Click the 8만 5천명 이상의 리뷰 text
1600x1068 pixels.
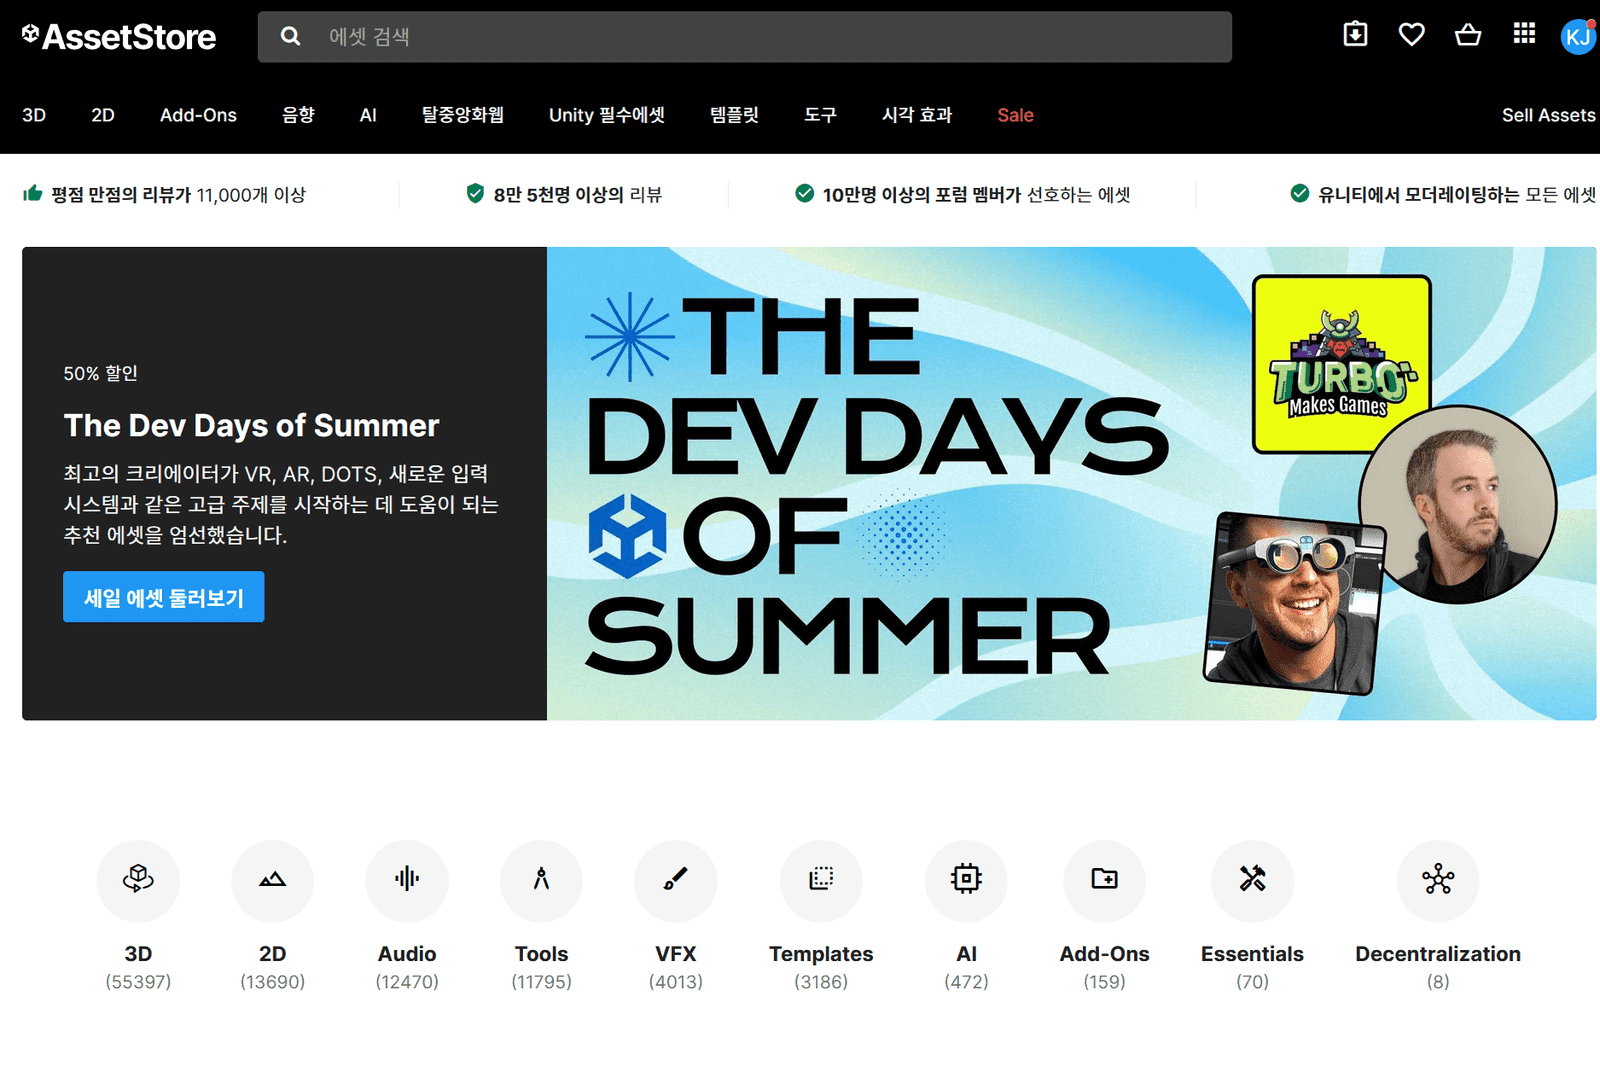point(577,194)
